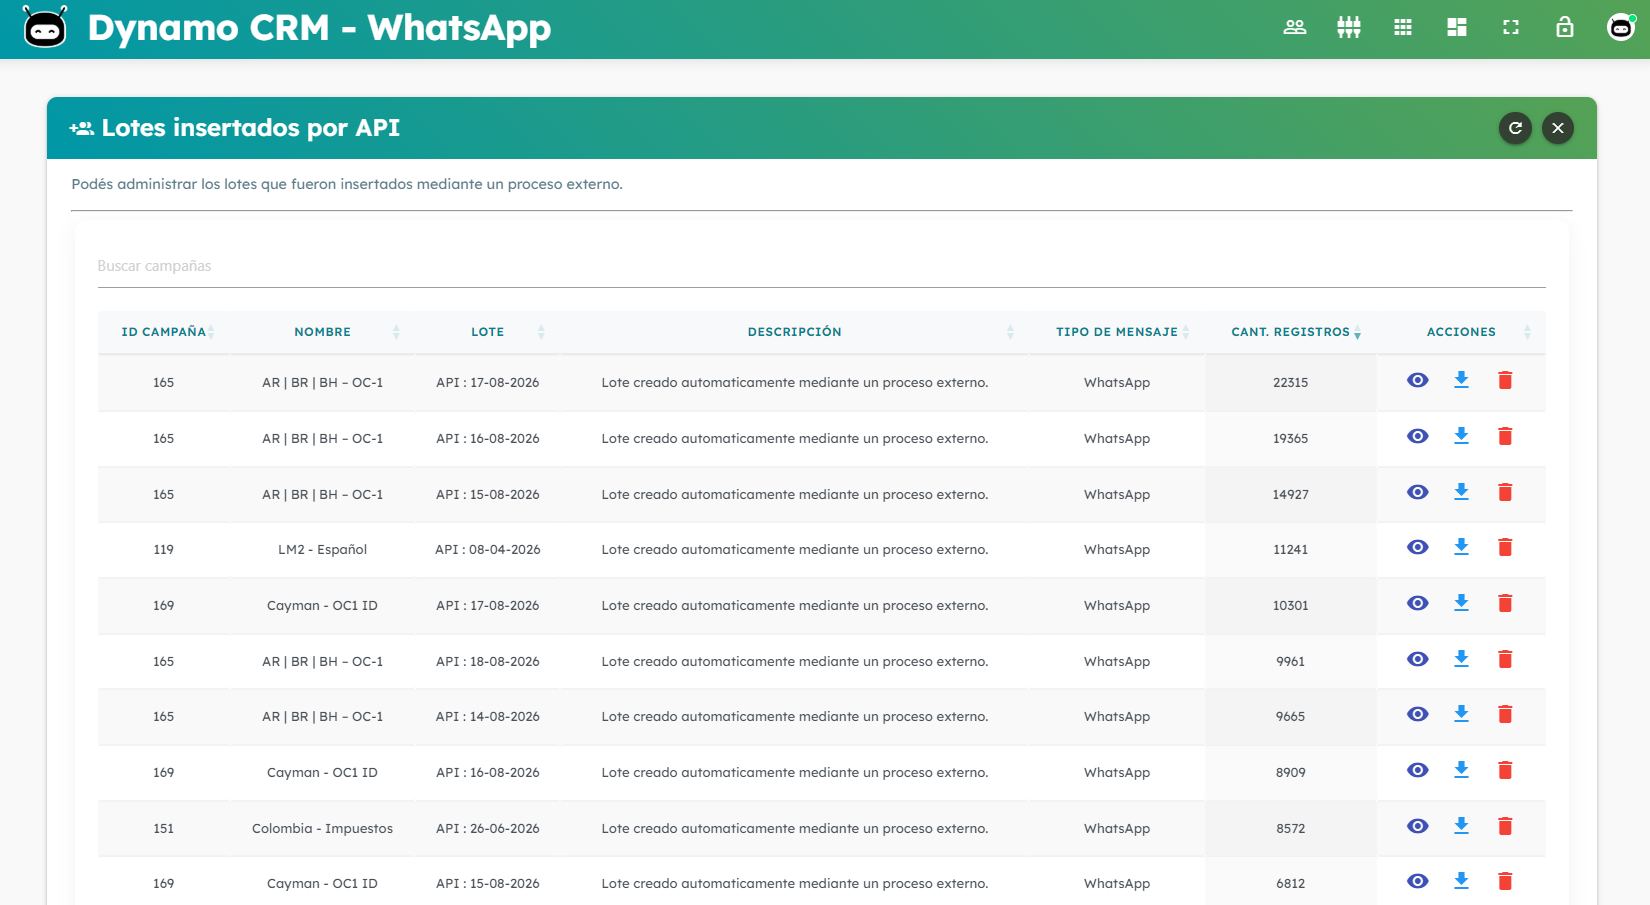The image size is (1650, 905).
Task: Toggle fullscreen mode icon
Action: tap(1511, 28)
